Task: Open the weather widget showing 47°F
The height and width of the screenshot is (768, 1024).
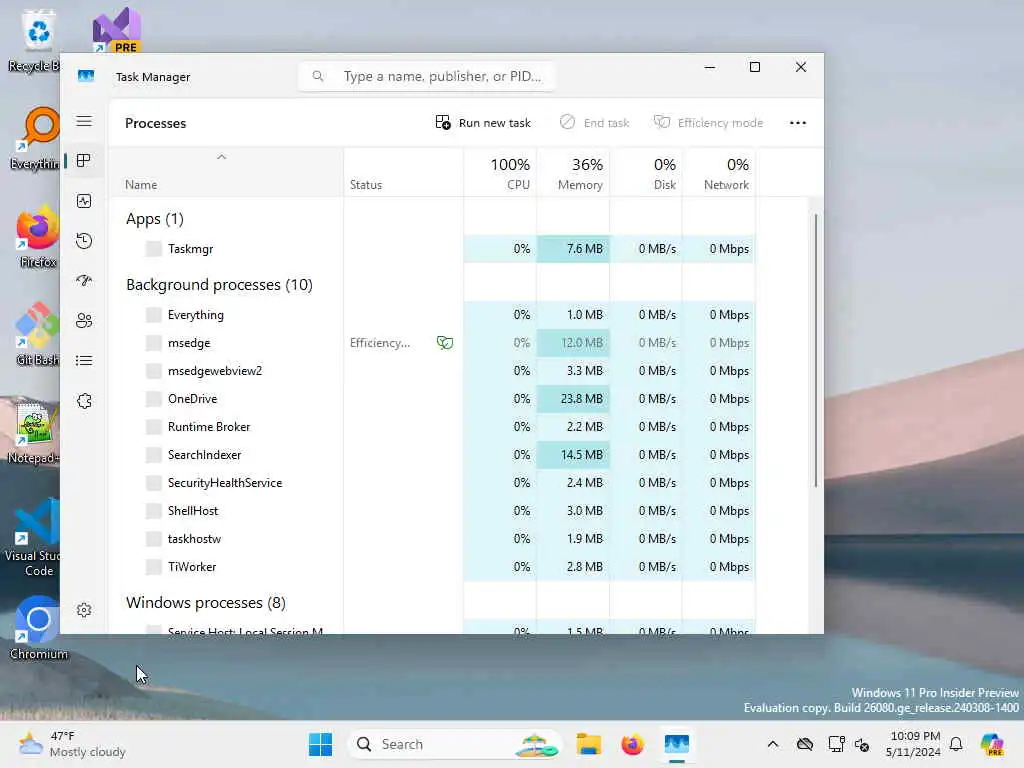Action: (72, 744)
